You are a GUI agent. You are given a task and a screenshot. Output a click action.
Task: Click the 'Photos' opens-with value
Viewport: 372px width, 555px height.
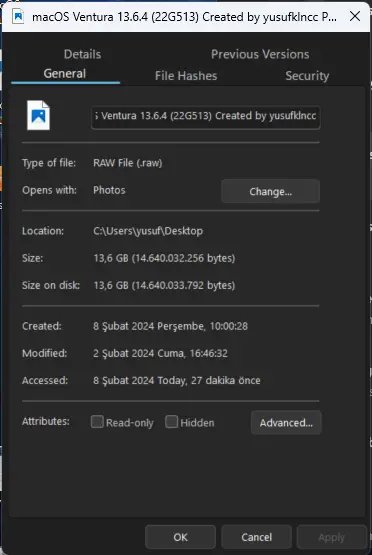[x=109, y=190]
